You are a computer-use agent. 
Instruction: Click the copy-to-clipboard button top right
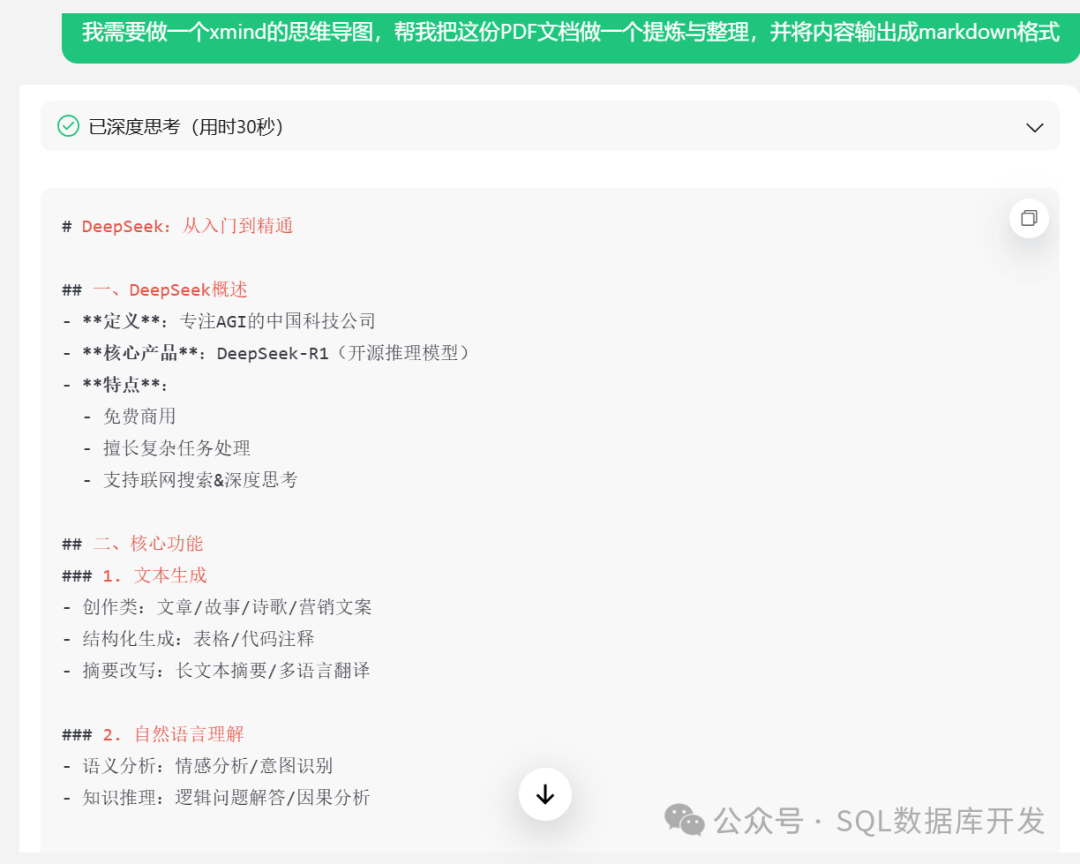1029,218
